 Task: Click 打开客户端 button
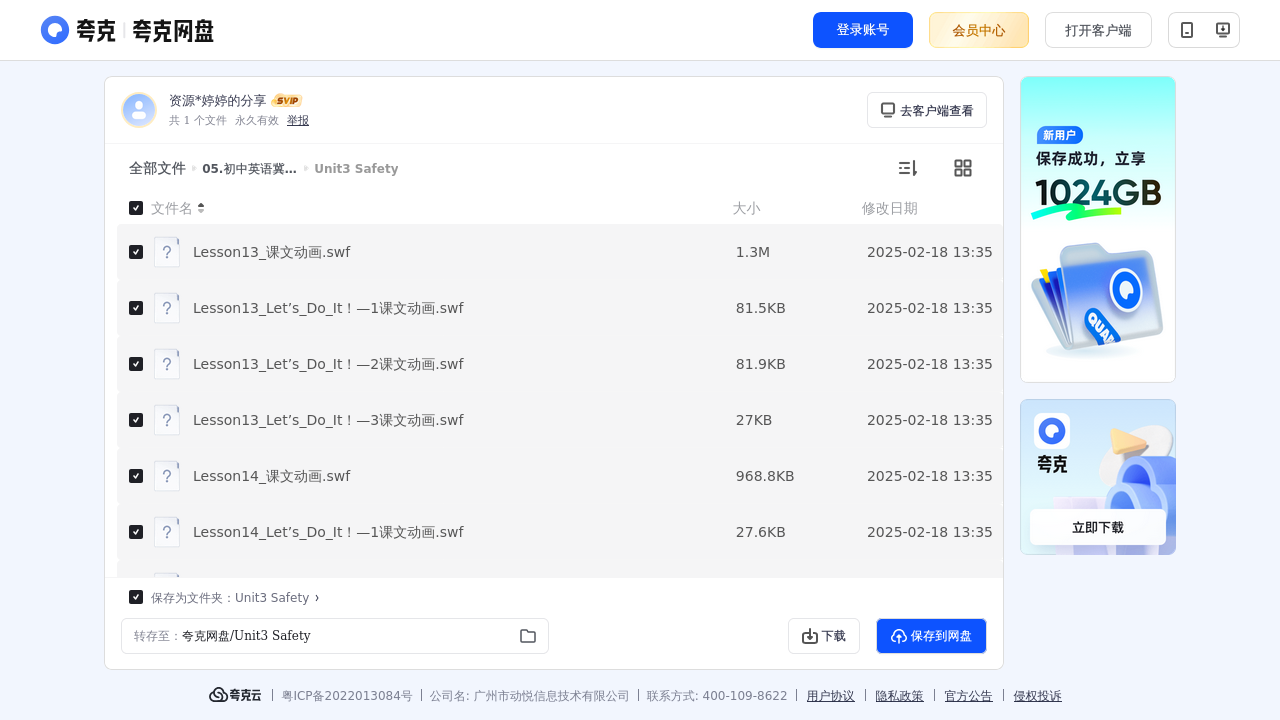pyautogui.click(x=1098, y=30)
